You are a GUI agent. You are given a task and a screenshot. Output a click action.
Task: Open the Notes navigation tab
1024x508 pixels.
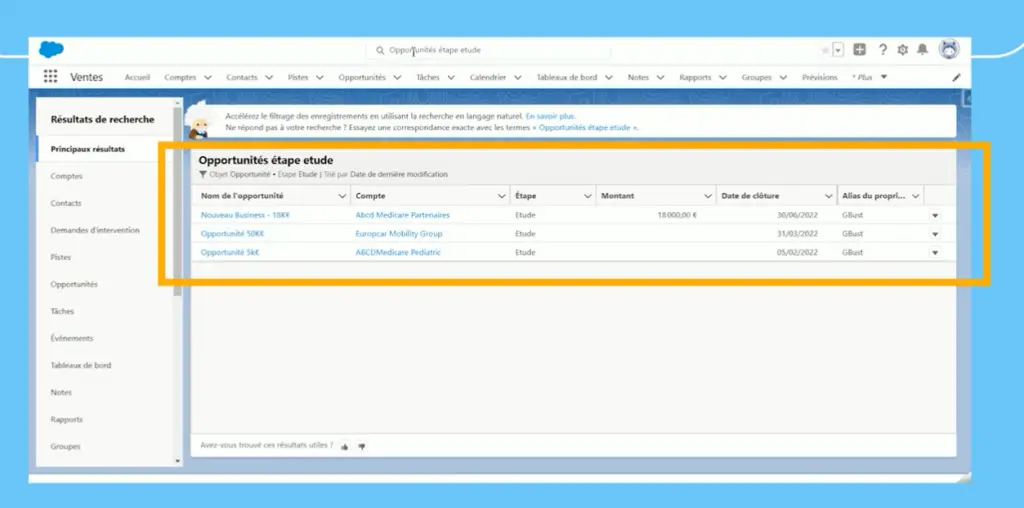click(x=638, y=77)
